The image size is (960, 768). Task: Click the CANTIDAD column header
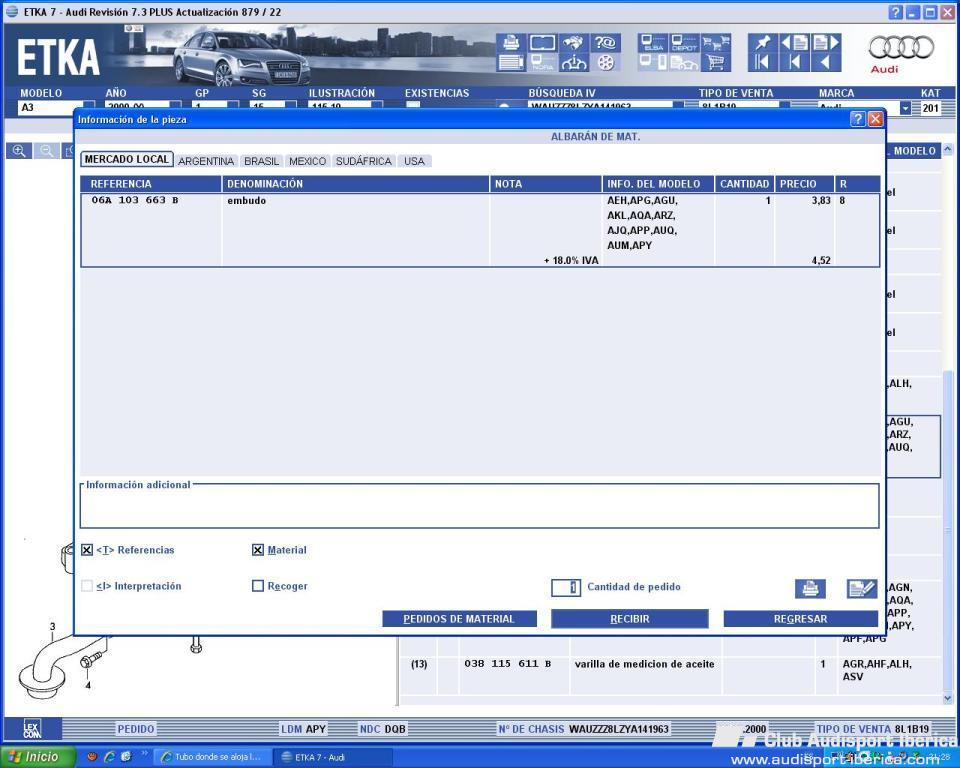(x=744, y=184)
